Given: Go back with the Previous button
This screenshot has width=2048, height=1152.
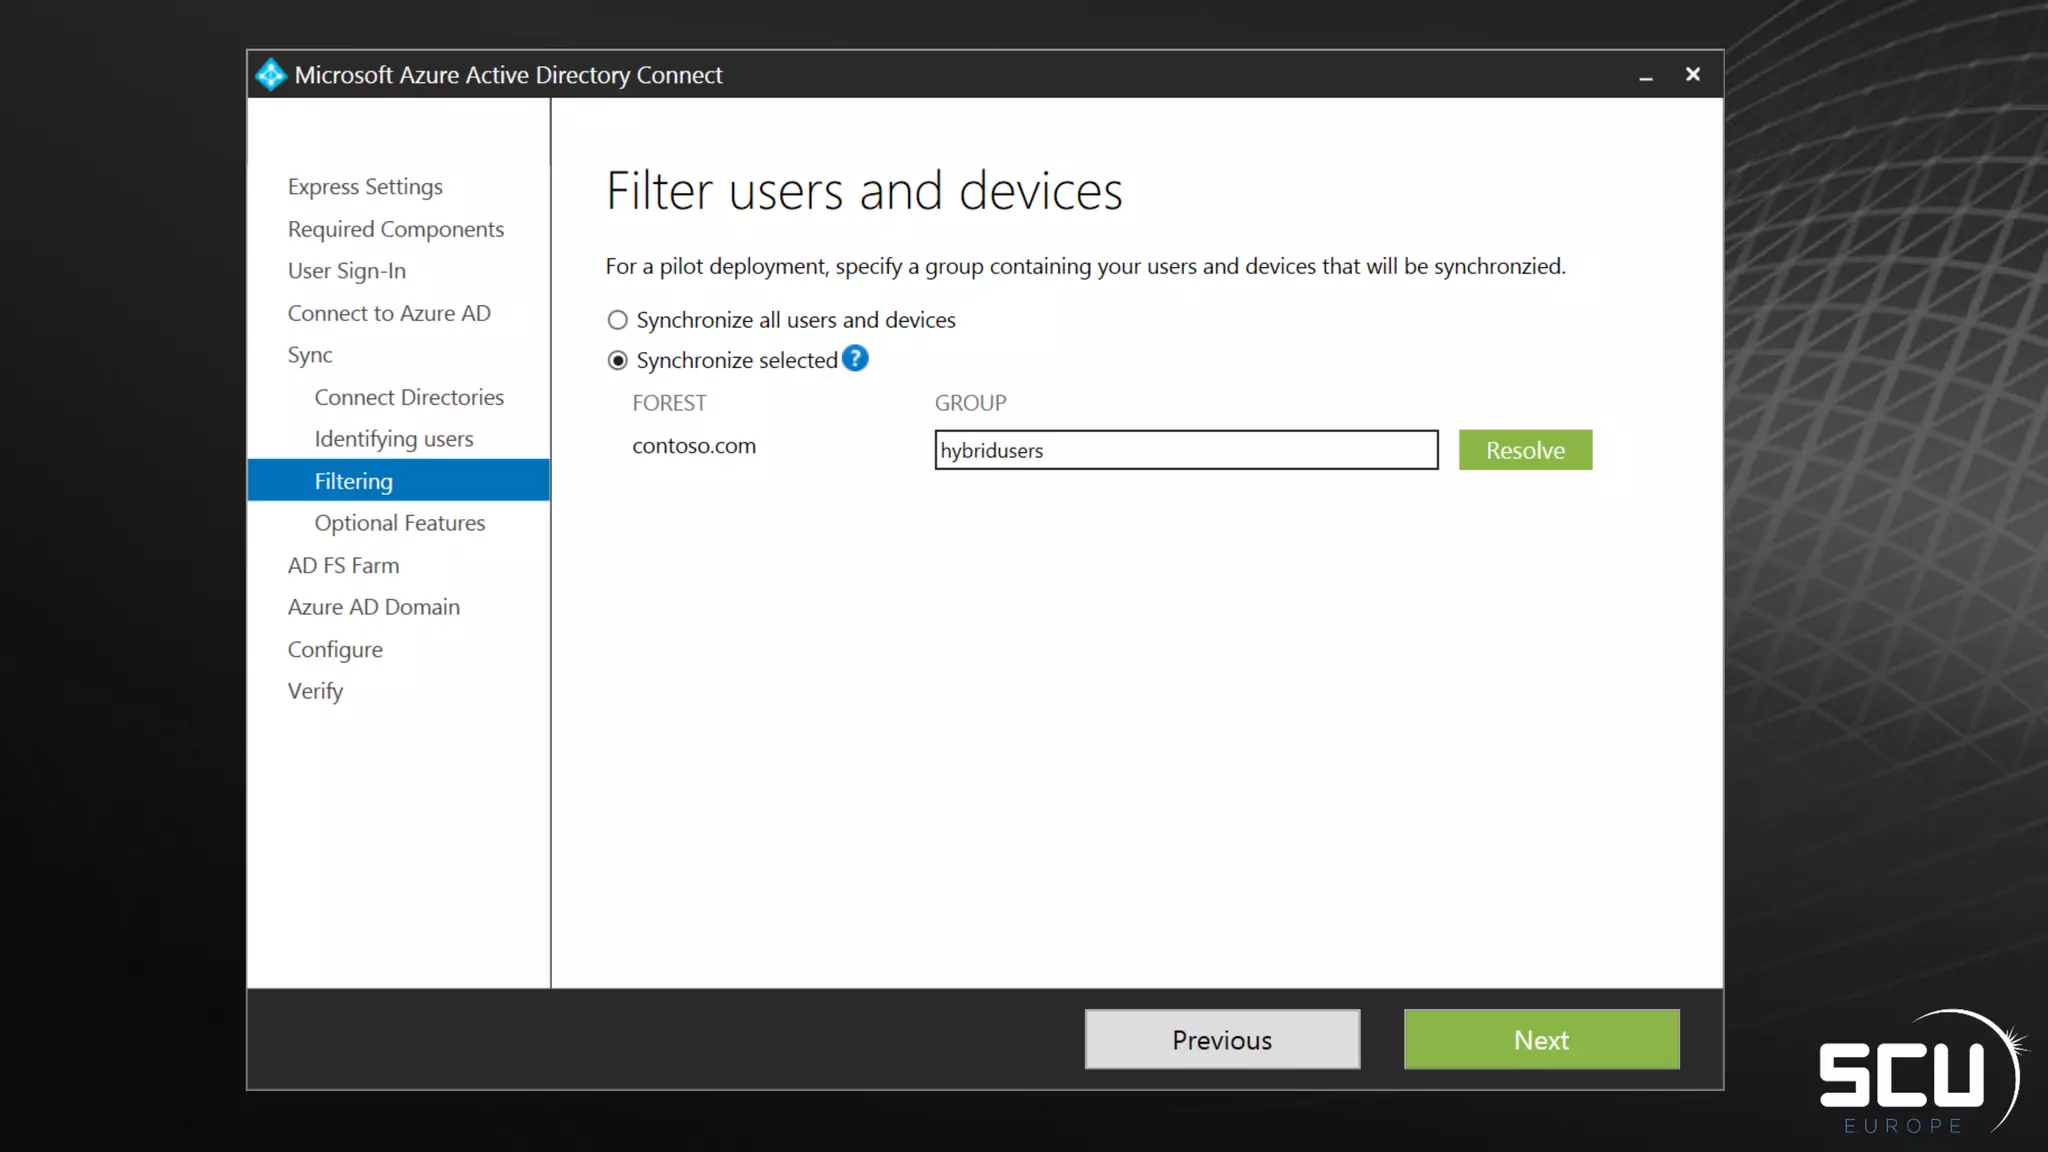Looking at the screenshot, I should point(1221,1039).
